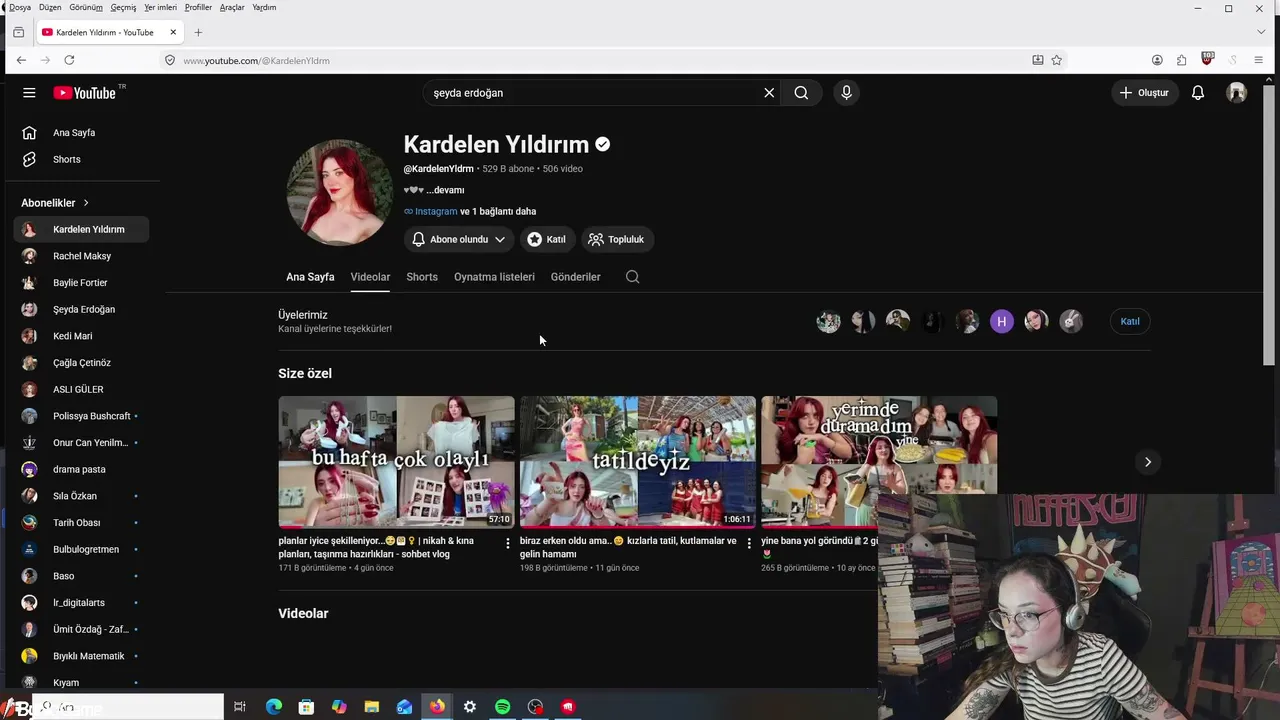Image resolution: width=1280 pixels, height=720 pixels.
Task: Open the Yer imleri menu
Action: (x=160, y=7)
